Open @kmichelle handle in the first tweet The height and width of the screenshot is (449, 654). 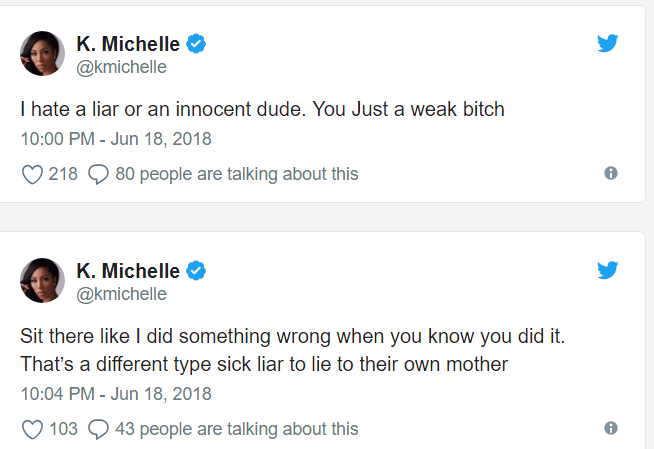click(x=121, y=67)
